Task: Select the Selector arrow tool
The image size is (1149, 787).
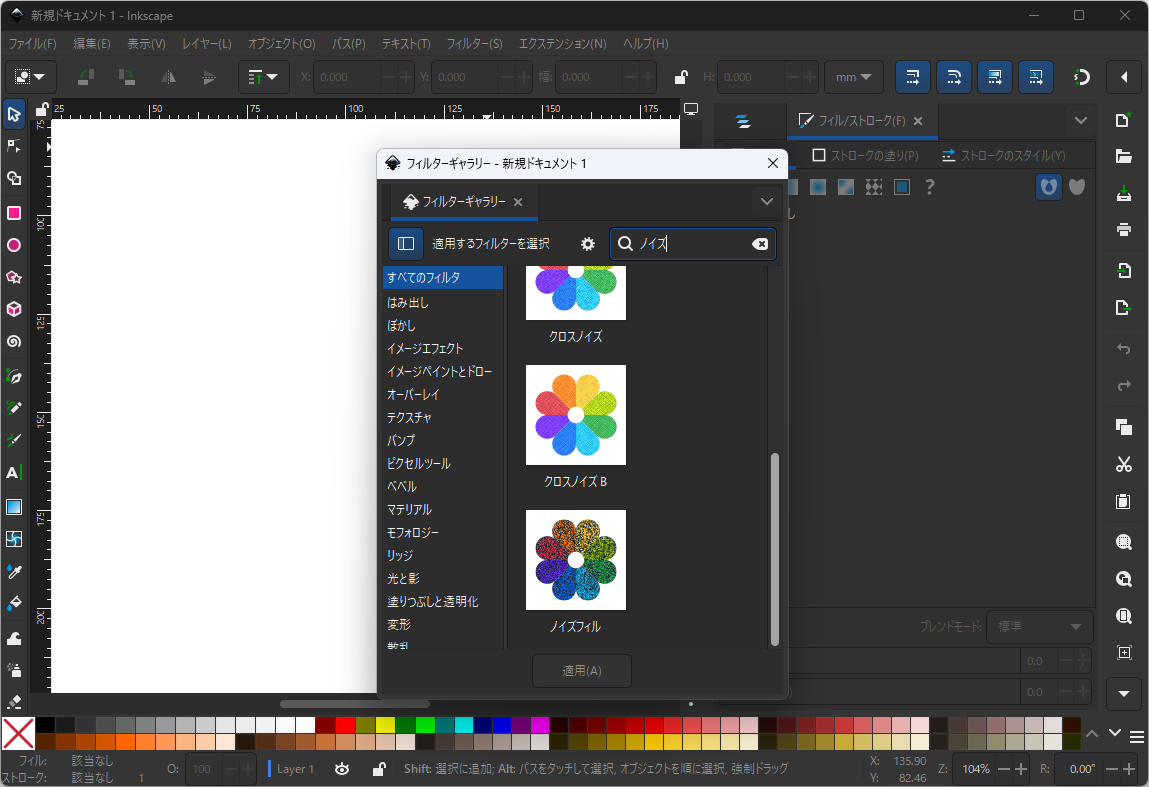Action: coord(13,114)
